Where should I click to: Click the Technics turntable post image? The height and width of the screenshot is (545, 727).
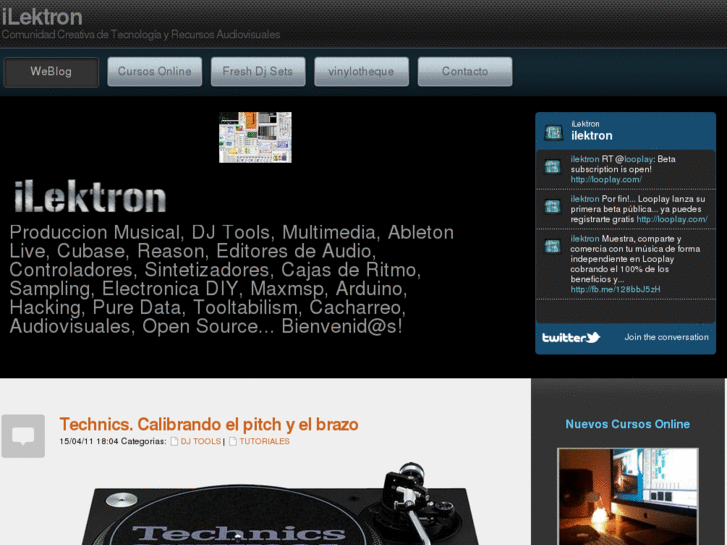pyautogui.click(x=278, y=503)
